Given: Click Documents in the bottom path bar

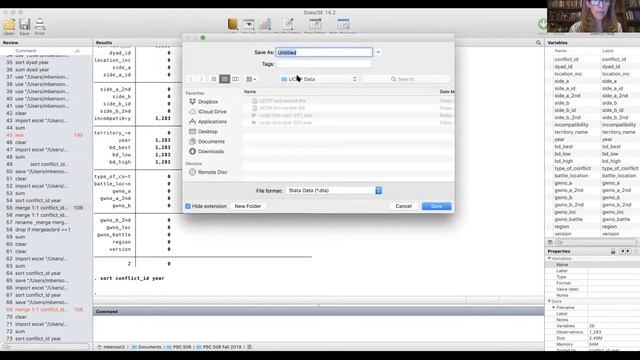Looking at the screenshot, I should point(146,347).
